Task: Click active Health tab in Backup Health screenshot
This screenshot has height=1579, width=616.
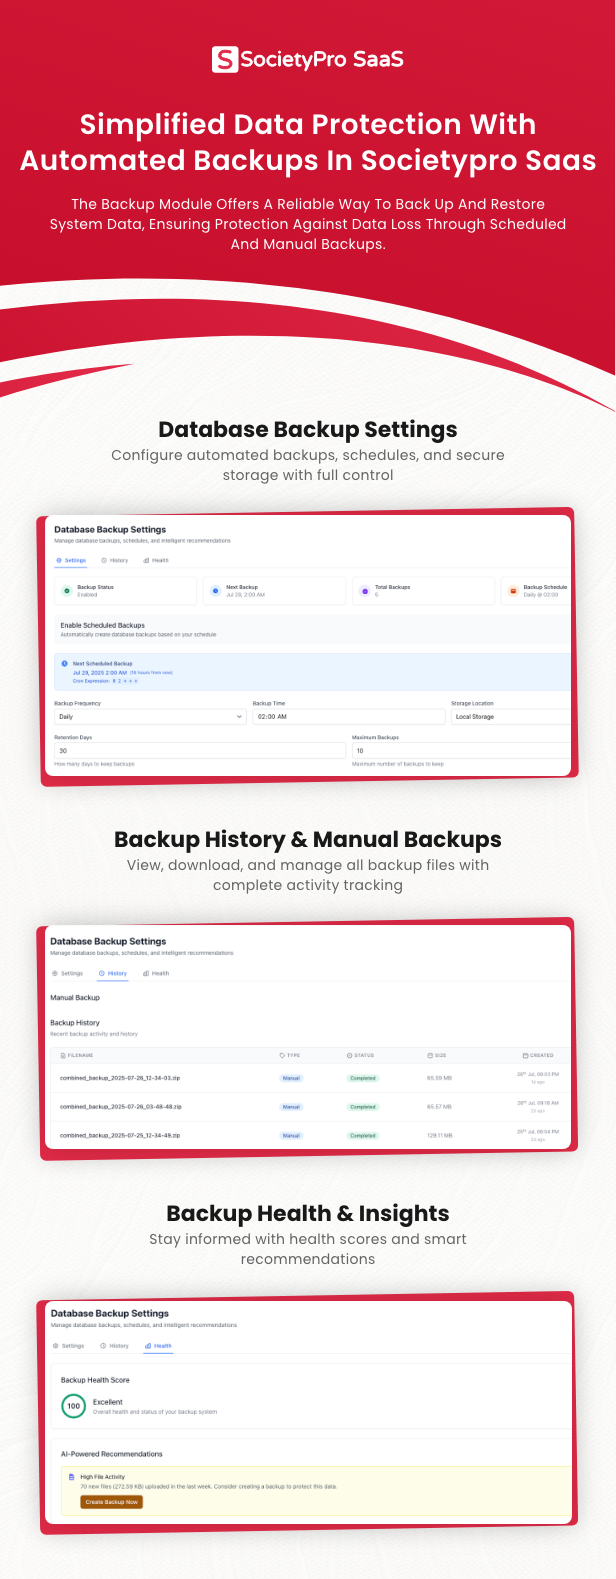Action: 159,1346
